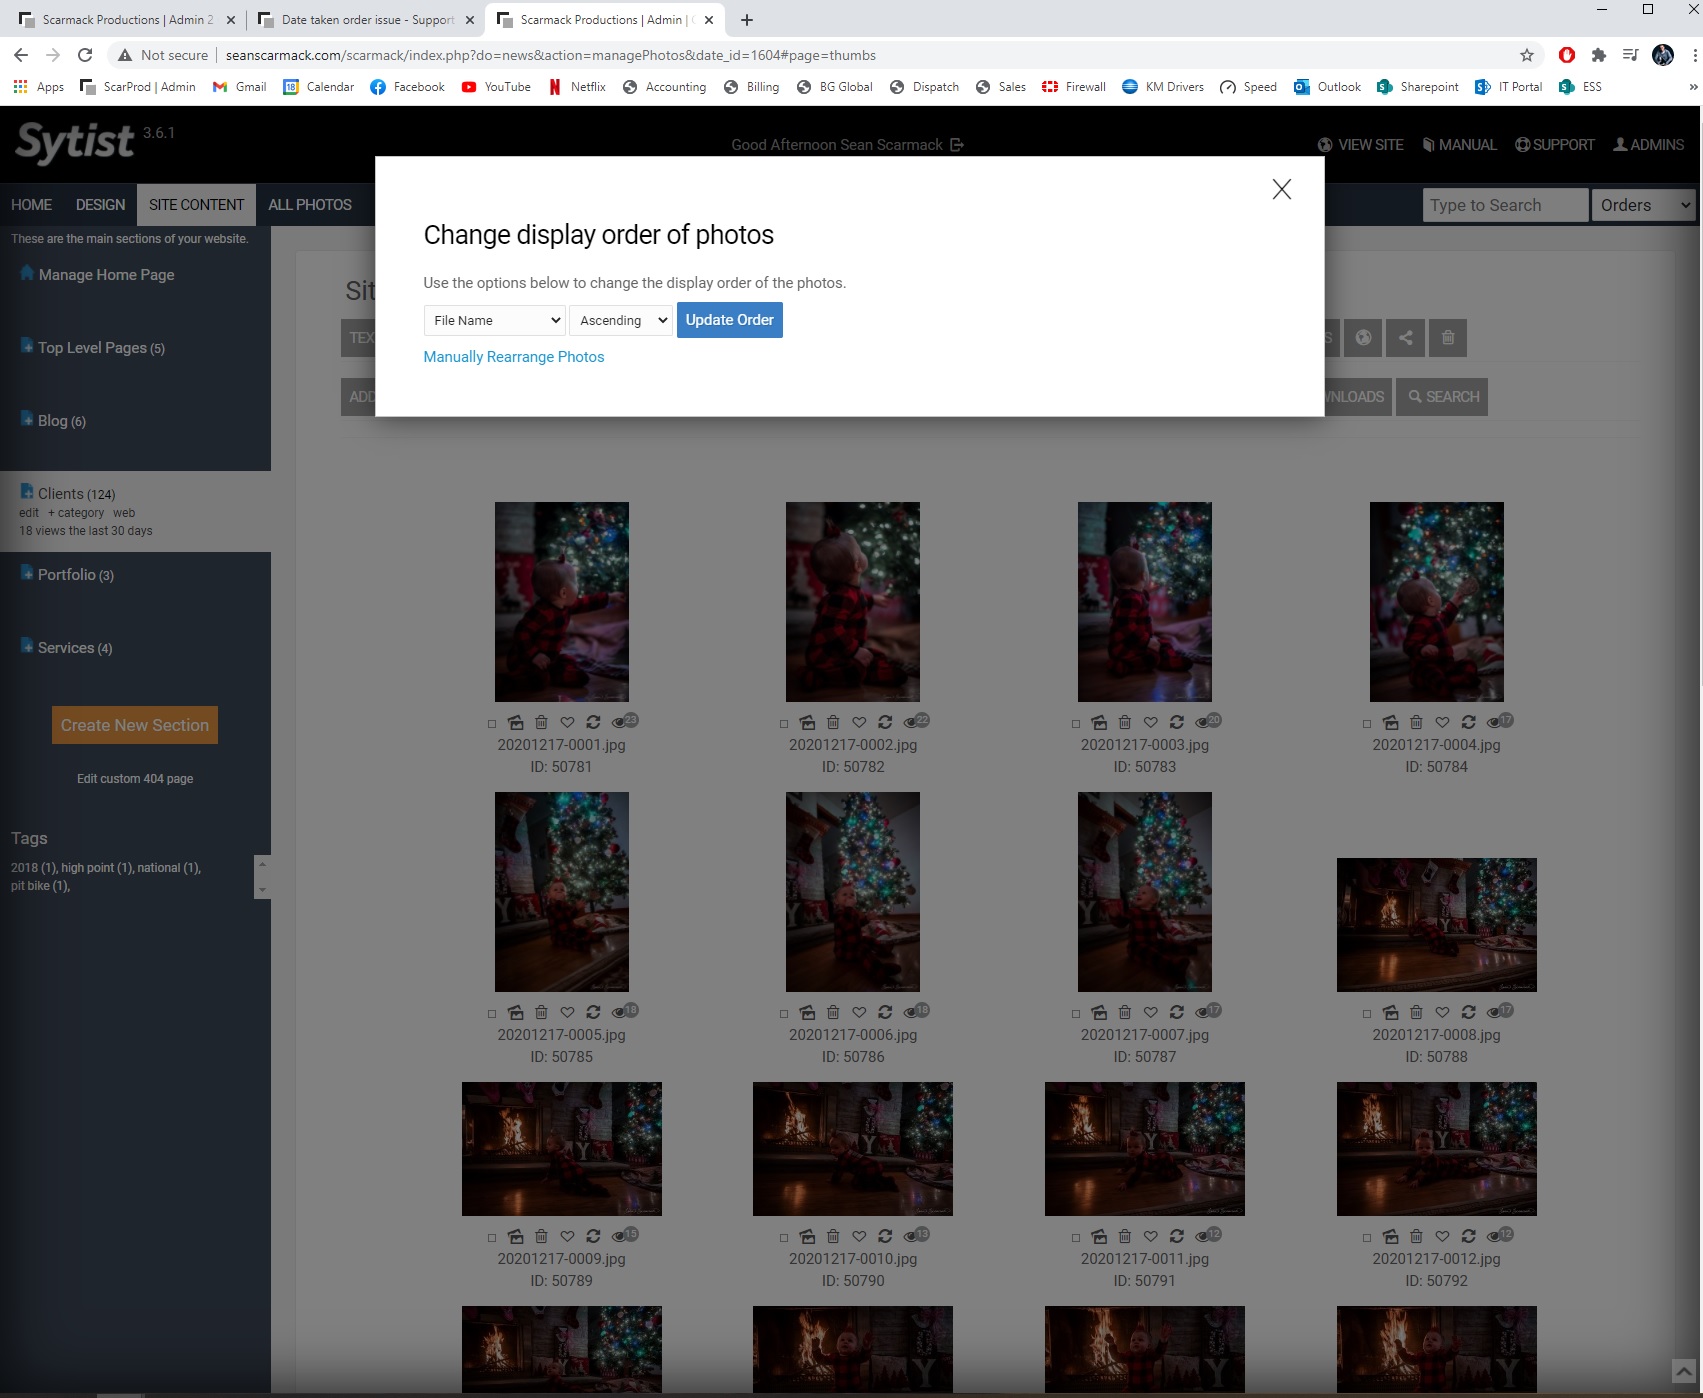Click the SEARCH button in gallery toolbar
Screen dimensions: 1703x1398
coord(1442,397)
